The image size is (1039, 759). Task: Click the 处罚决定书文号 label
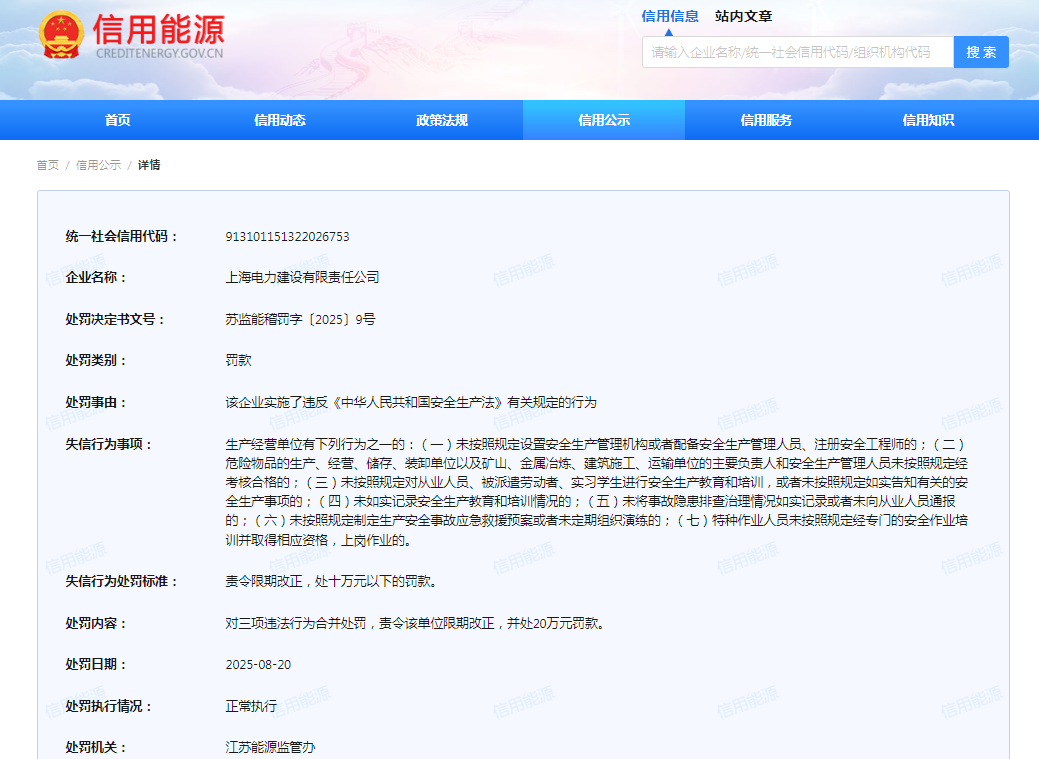pos(115,319)
